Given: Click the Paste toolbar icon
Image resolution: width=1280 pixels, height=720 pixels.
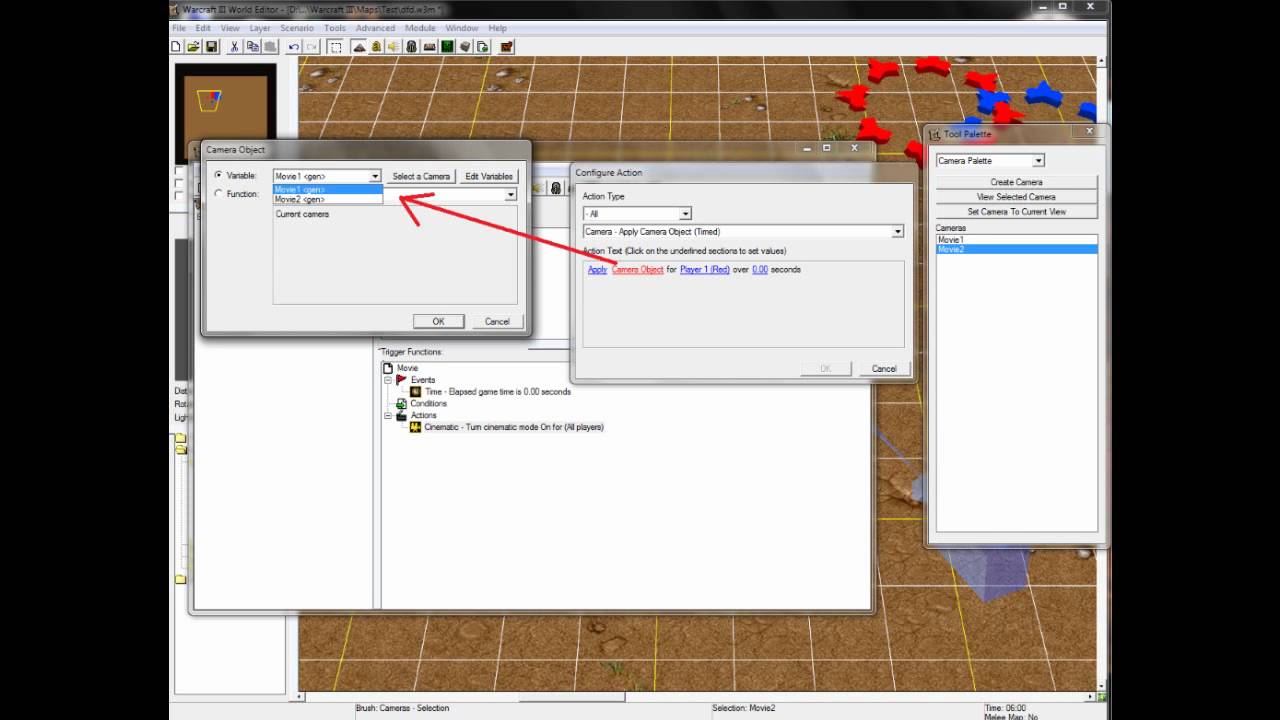Looking at the screenshot, I should click(270, 46).
